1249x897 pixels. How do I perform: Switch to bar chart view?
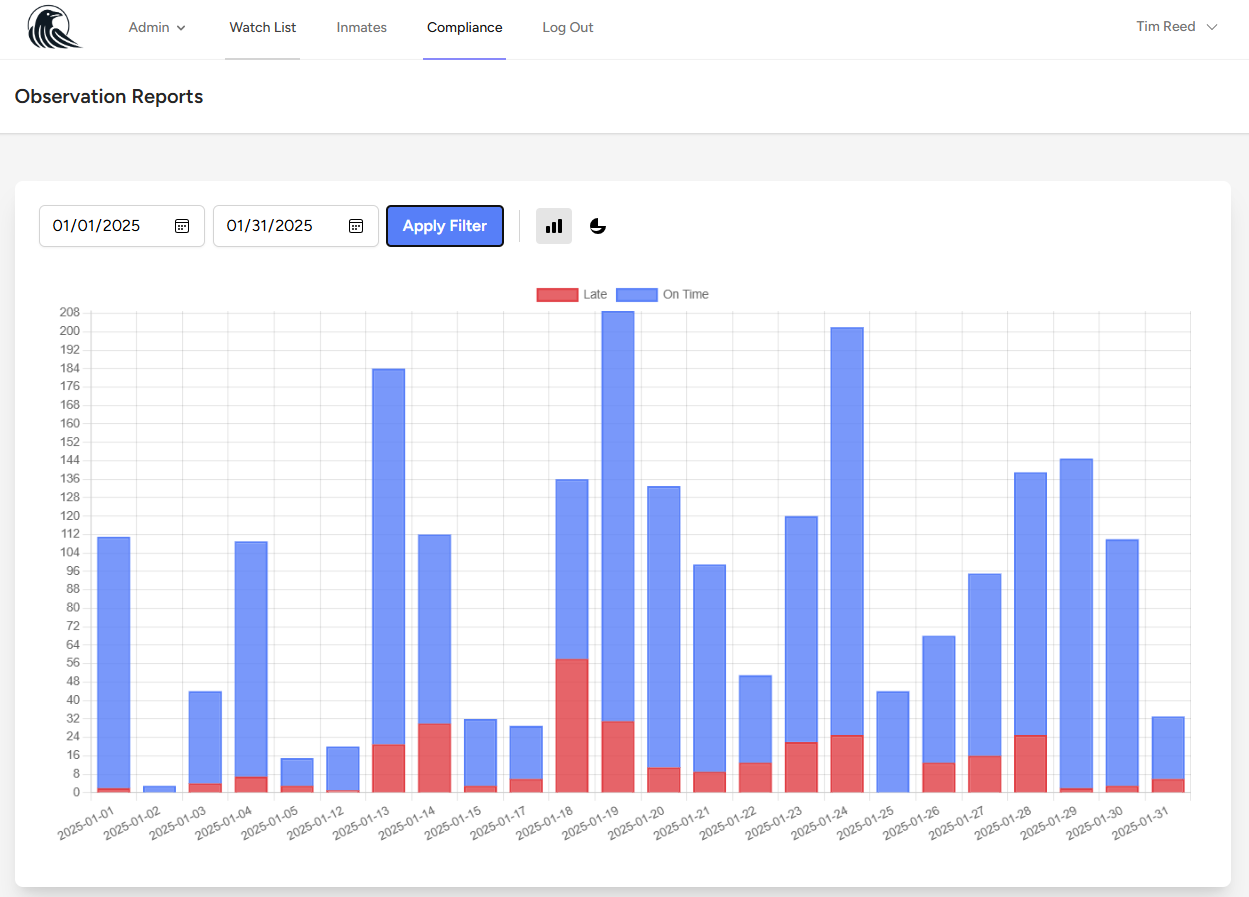click(x=554, y=226)
